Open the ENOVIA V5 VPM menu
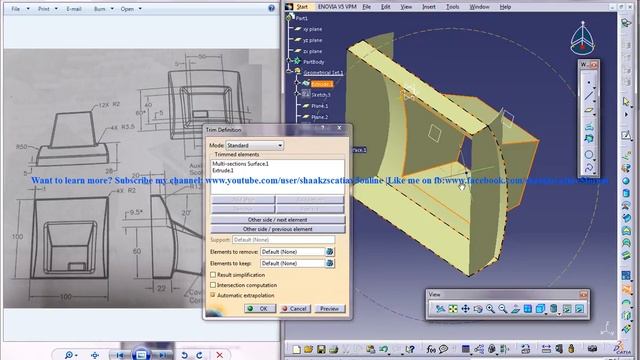640x360 pixels. coord(337,7)
